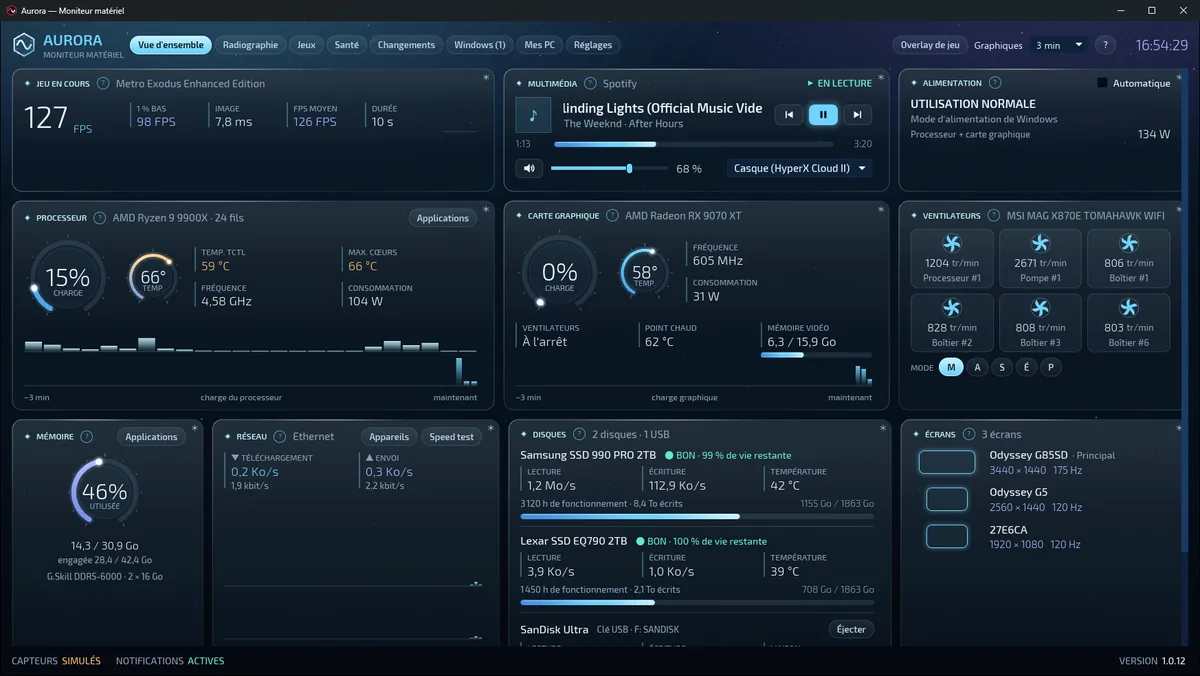Screen dimensions: 1200x676
Task: Click the music note album art
Action: point(533,115)
